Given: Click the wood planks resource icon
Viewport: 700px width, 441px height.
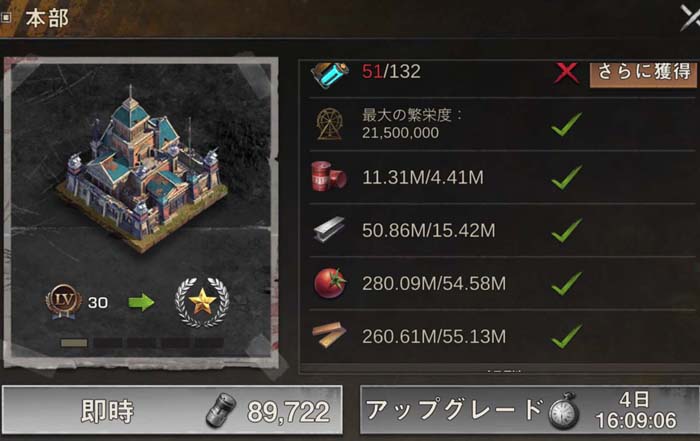Looking at the screenshot, I should 329,335.
